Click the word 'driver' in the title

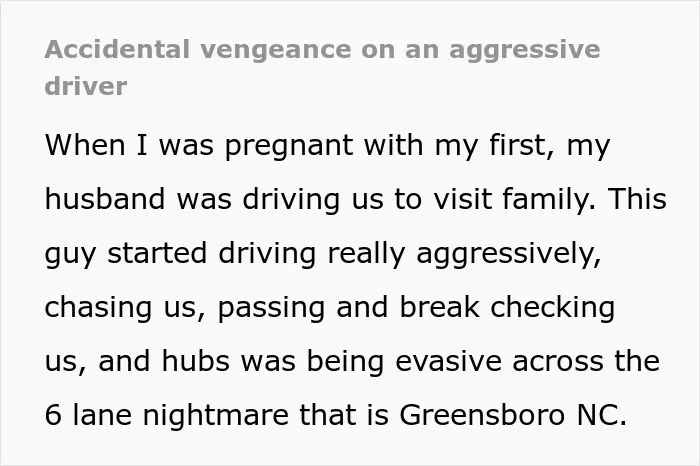tap(86, 86)
